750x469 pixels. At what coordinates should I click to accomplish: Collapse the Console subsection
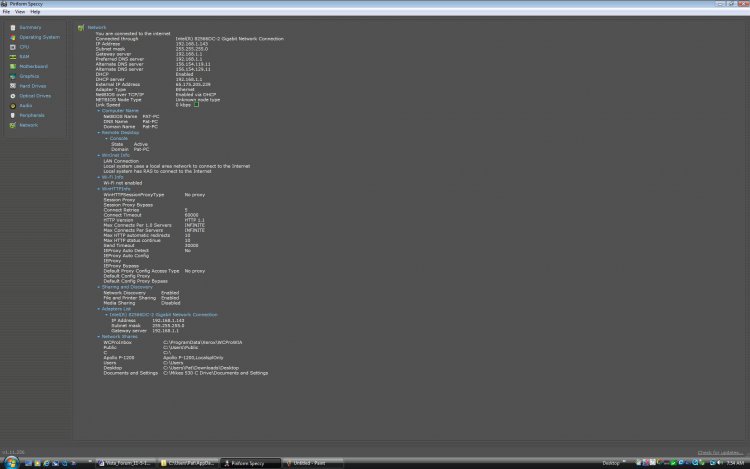(107, 139)
